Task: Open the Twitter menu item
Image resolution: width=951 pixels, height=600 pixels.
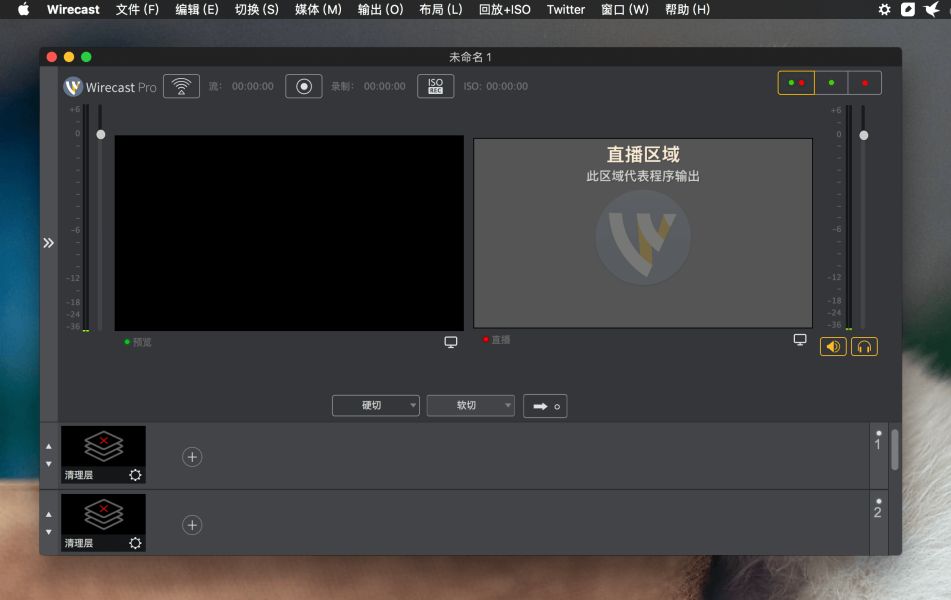Action: (x=566, y=9)
